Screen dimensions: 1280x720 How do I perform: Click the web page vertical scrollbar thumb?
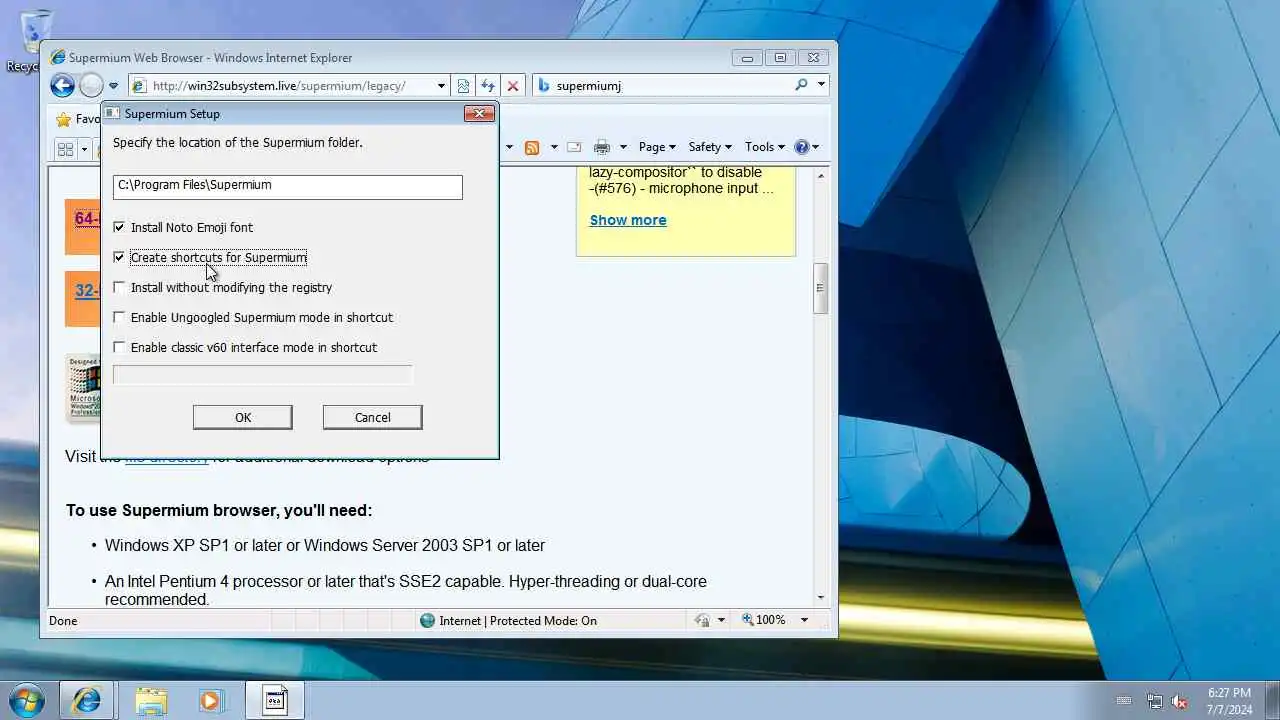[x=820, y=288]
